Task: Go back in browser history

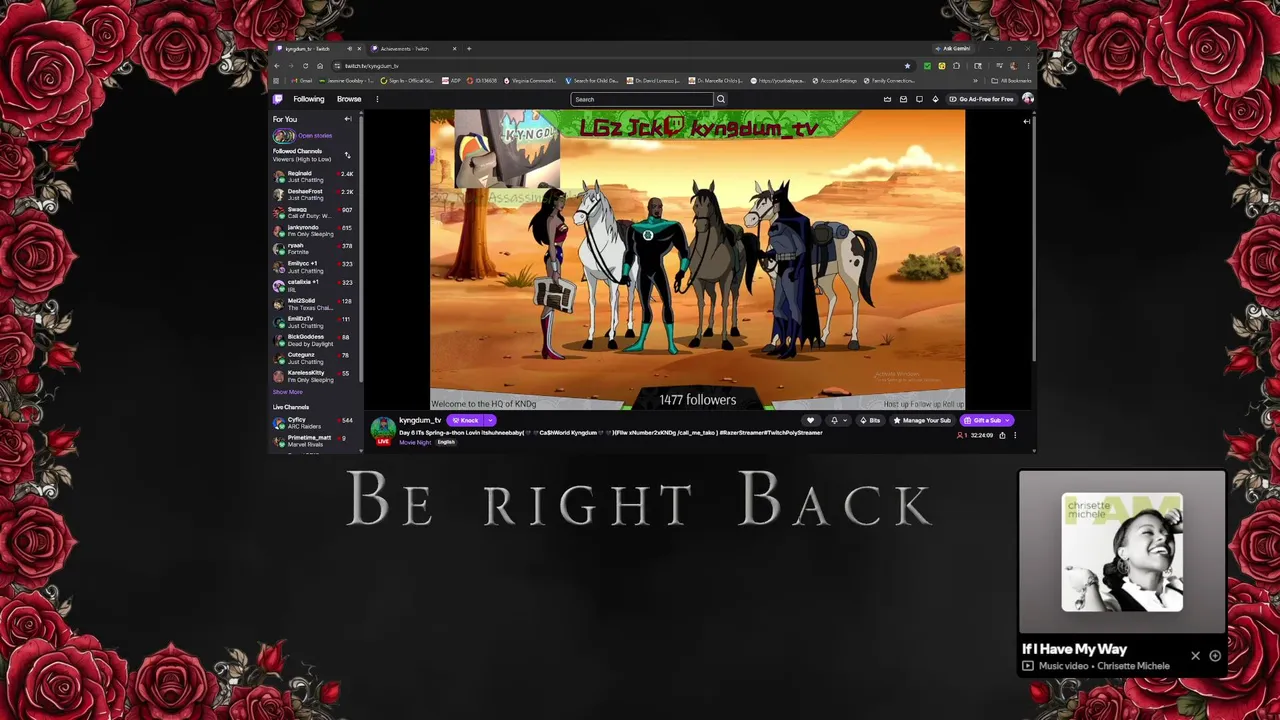Action: [277, 66]
